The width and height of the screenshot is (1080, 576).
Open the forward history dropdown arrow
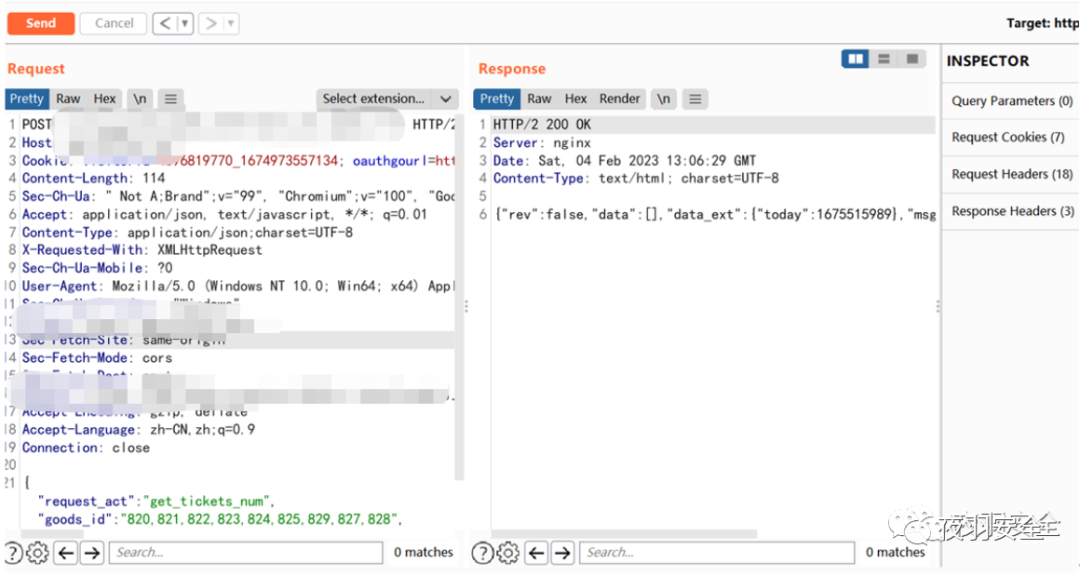pyautogui.click(x=230, y=23)
